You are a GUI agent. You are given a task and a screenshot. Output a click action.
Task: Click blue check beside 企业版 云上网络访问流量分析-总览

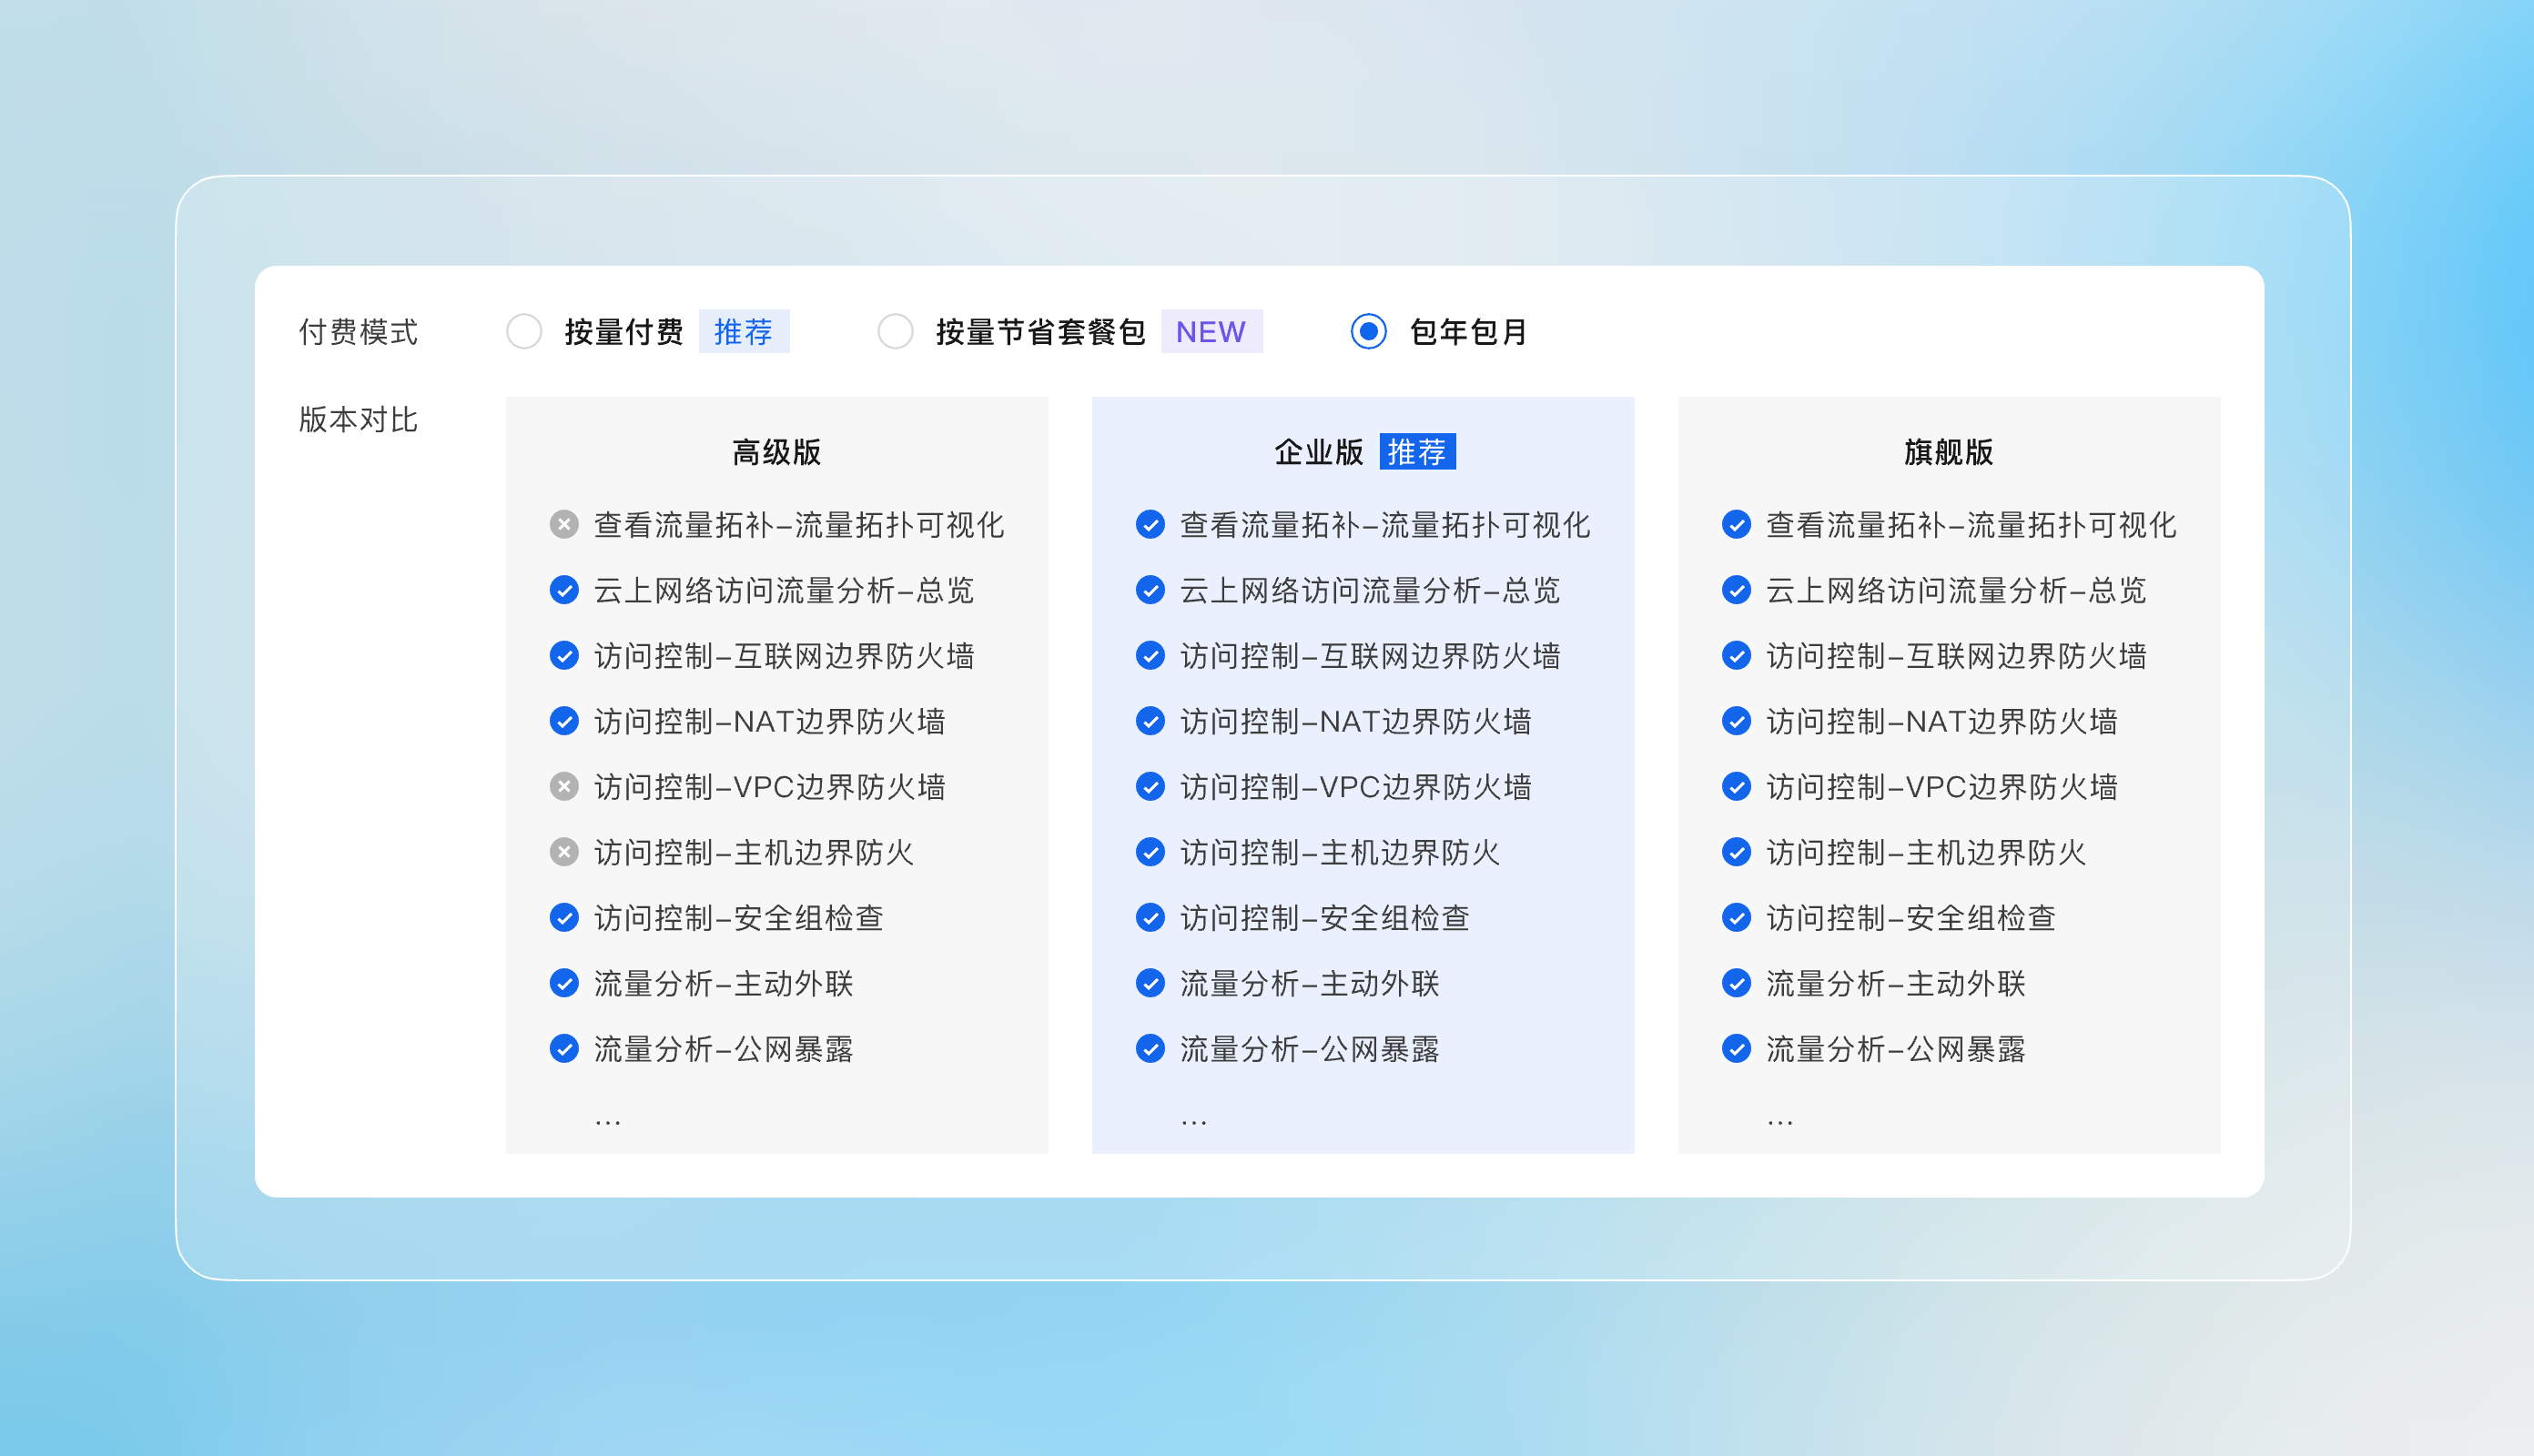click(x=1150, y=590)
